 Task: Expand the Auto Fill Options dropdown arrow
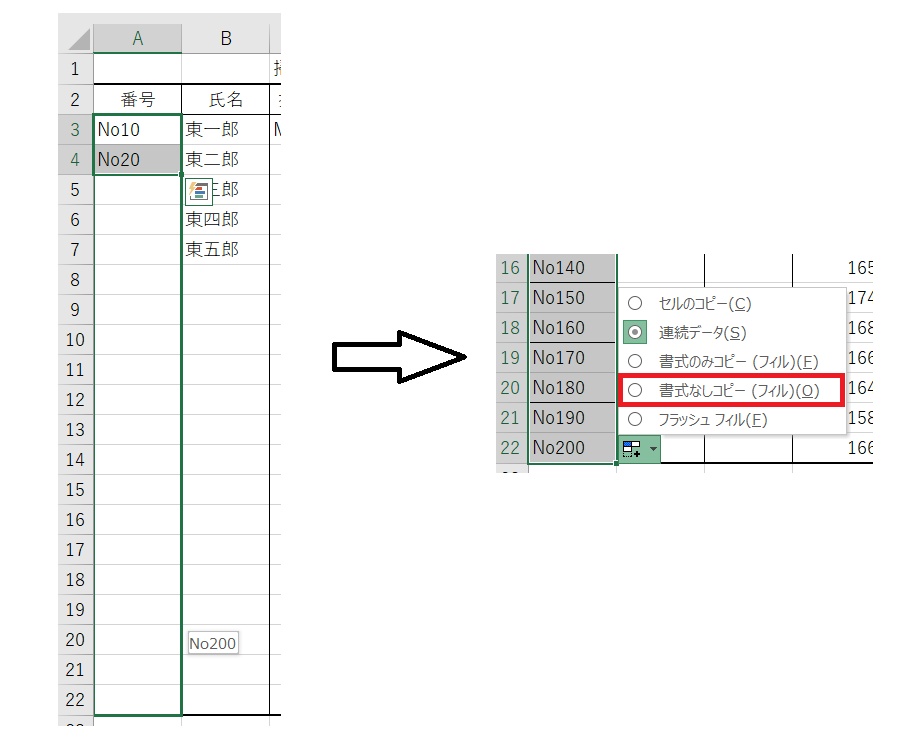(653, 450)
